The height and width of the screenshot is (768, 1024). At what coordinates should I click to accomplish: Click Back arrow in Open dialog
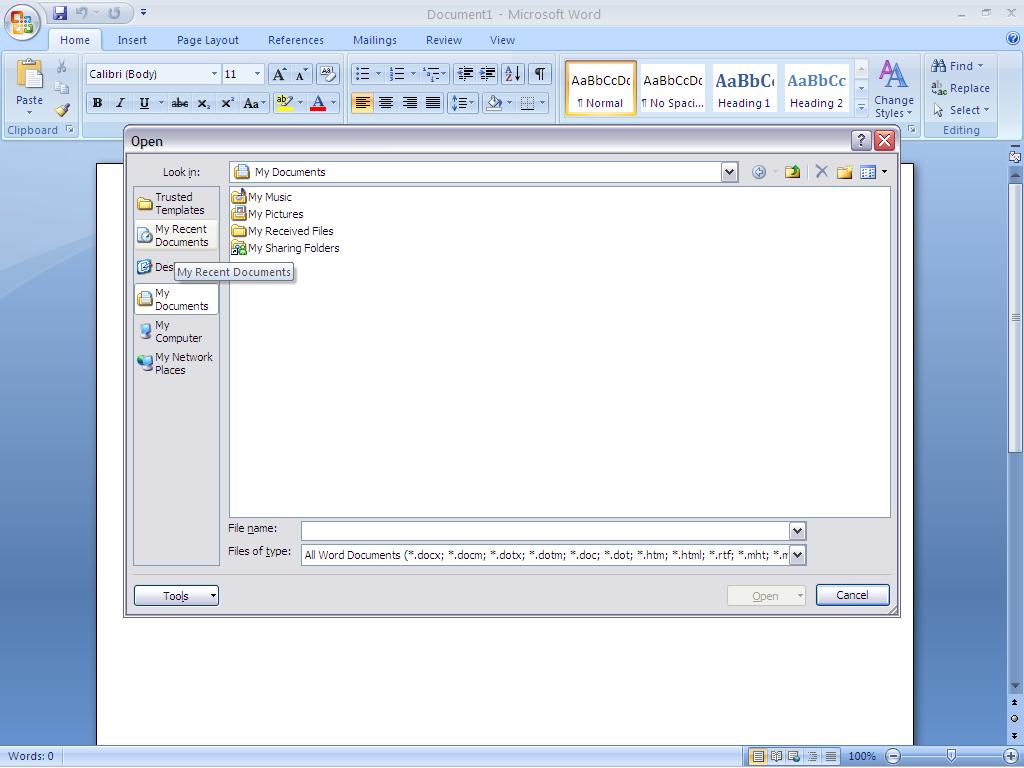759,172
